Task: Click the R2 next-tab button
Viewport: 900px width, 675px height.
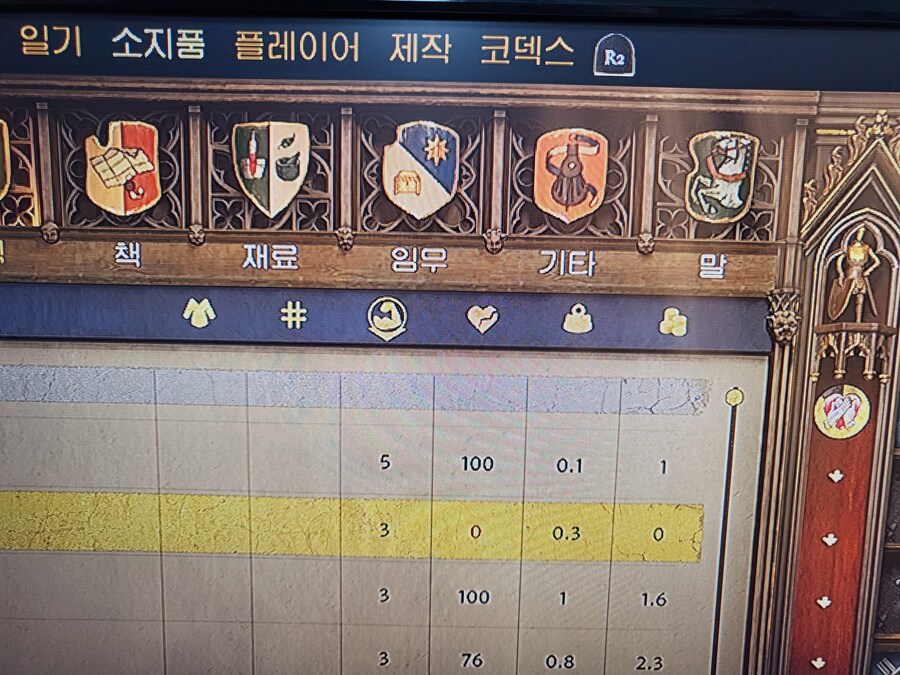Action: [x=614, y=55]
